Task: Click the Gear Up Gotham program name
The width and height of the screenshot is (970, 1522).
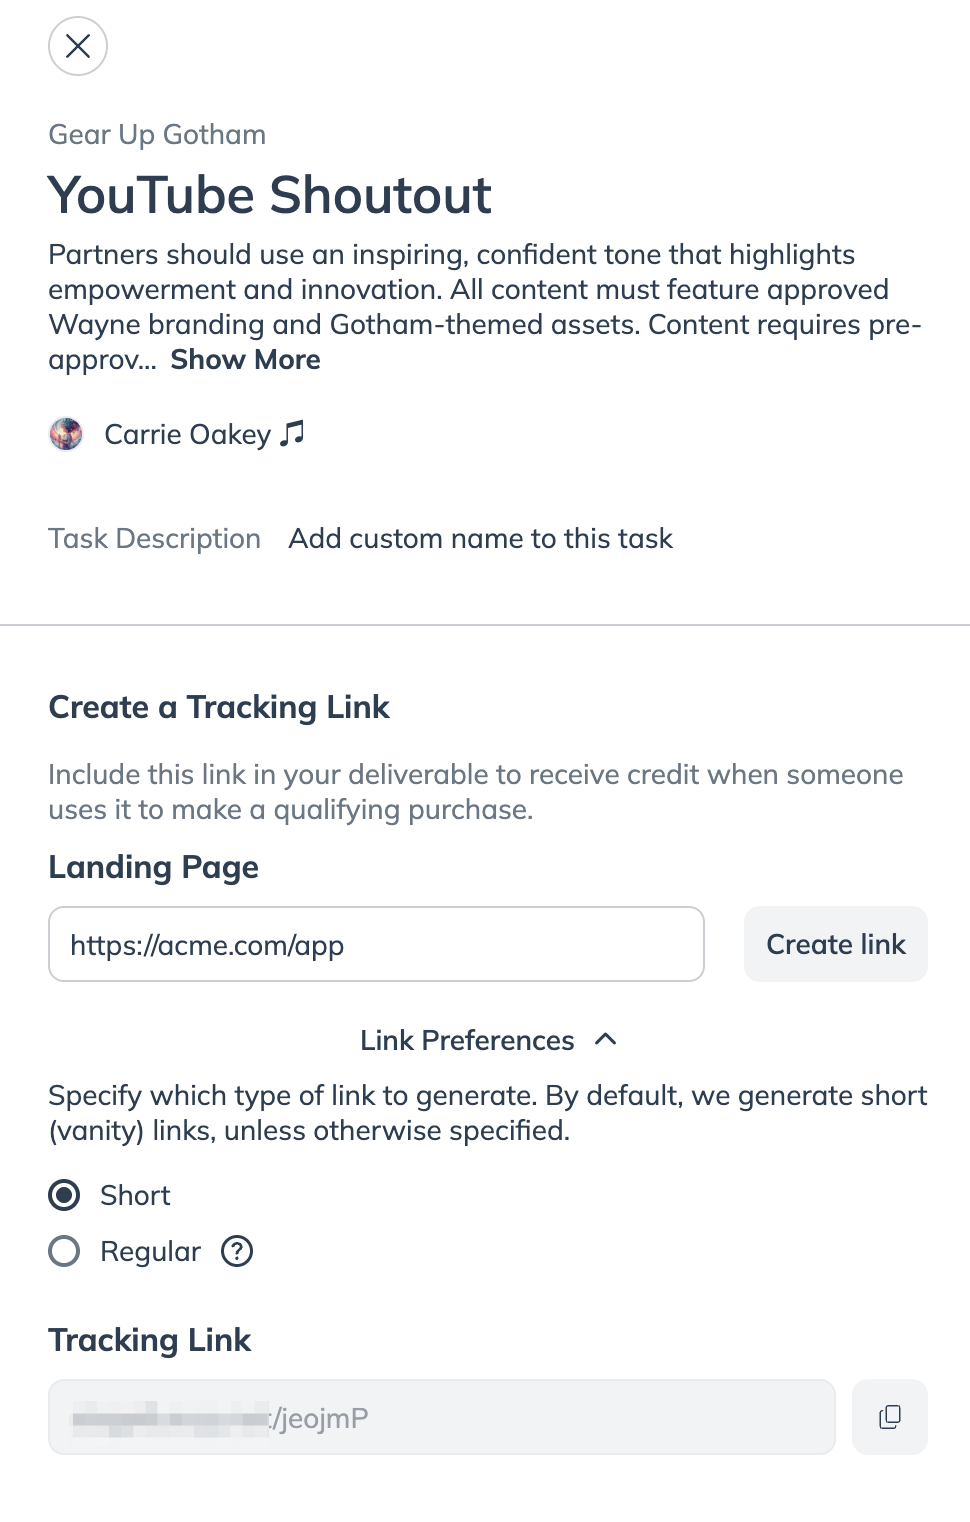Action: point(157,135)
